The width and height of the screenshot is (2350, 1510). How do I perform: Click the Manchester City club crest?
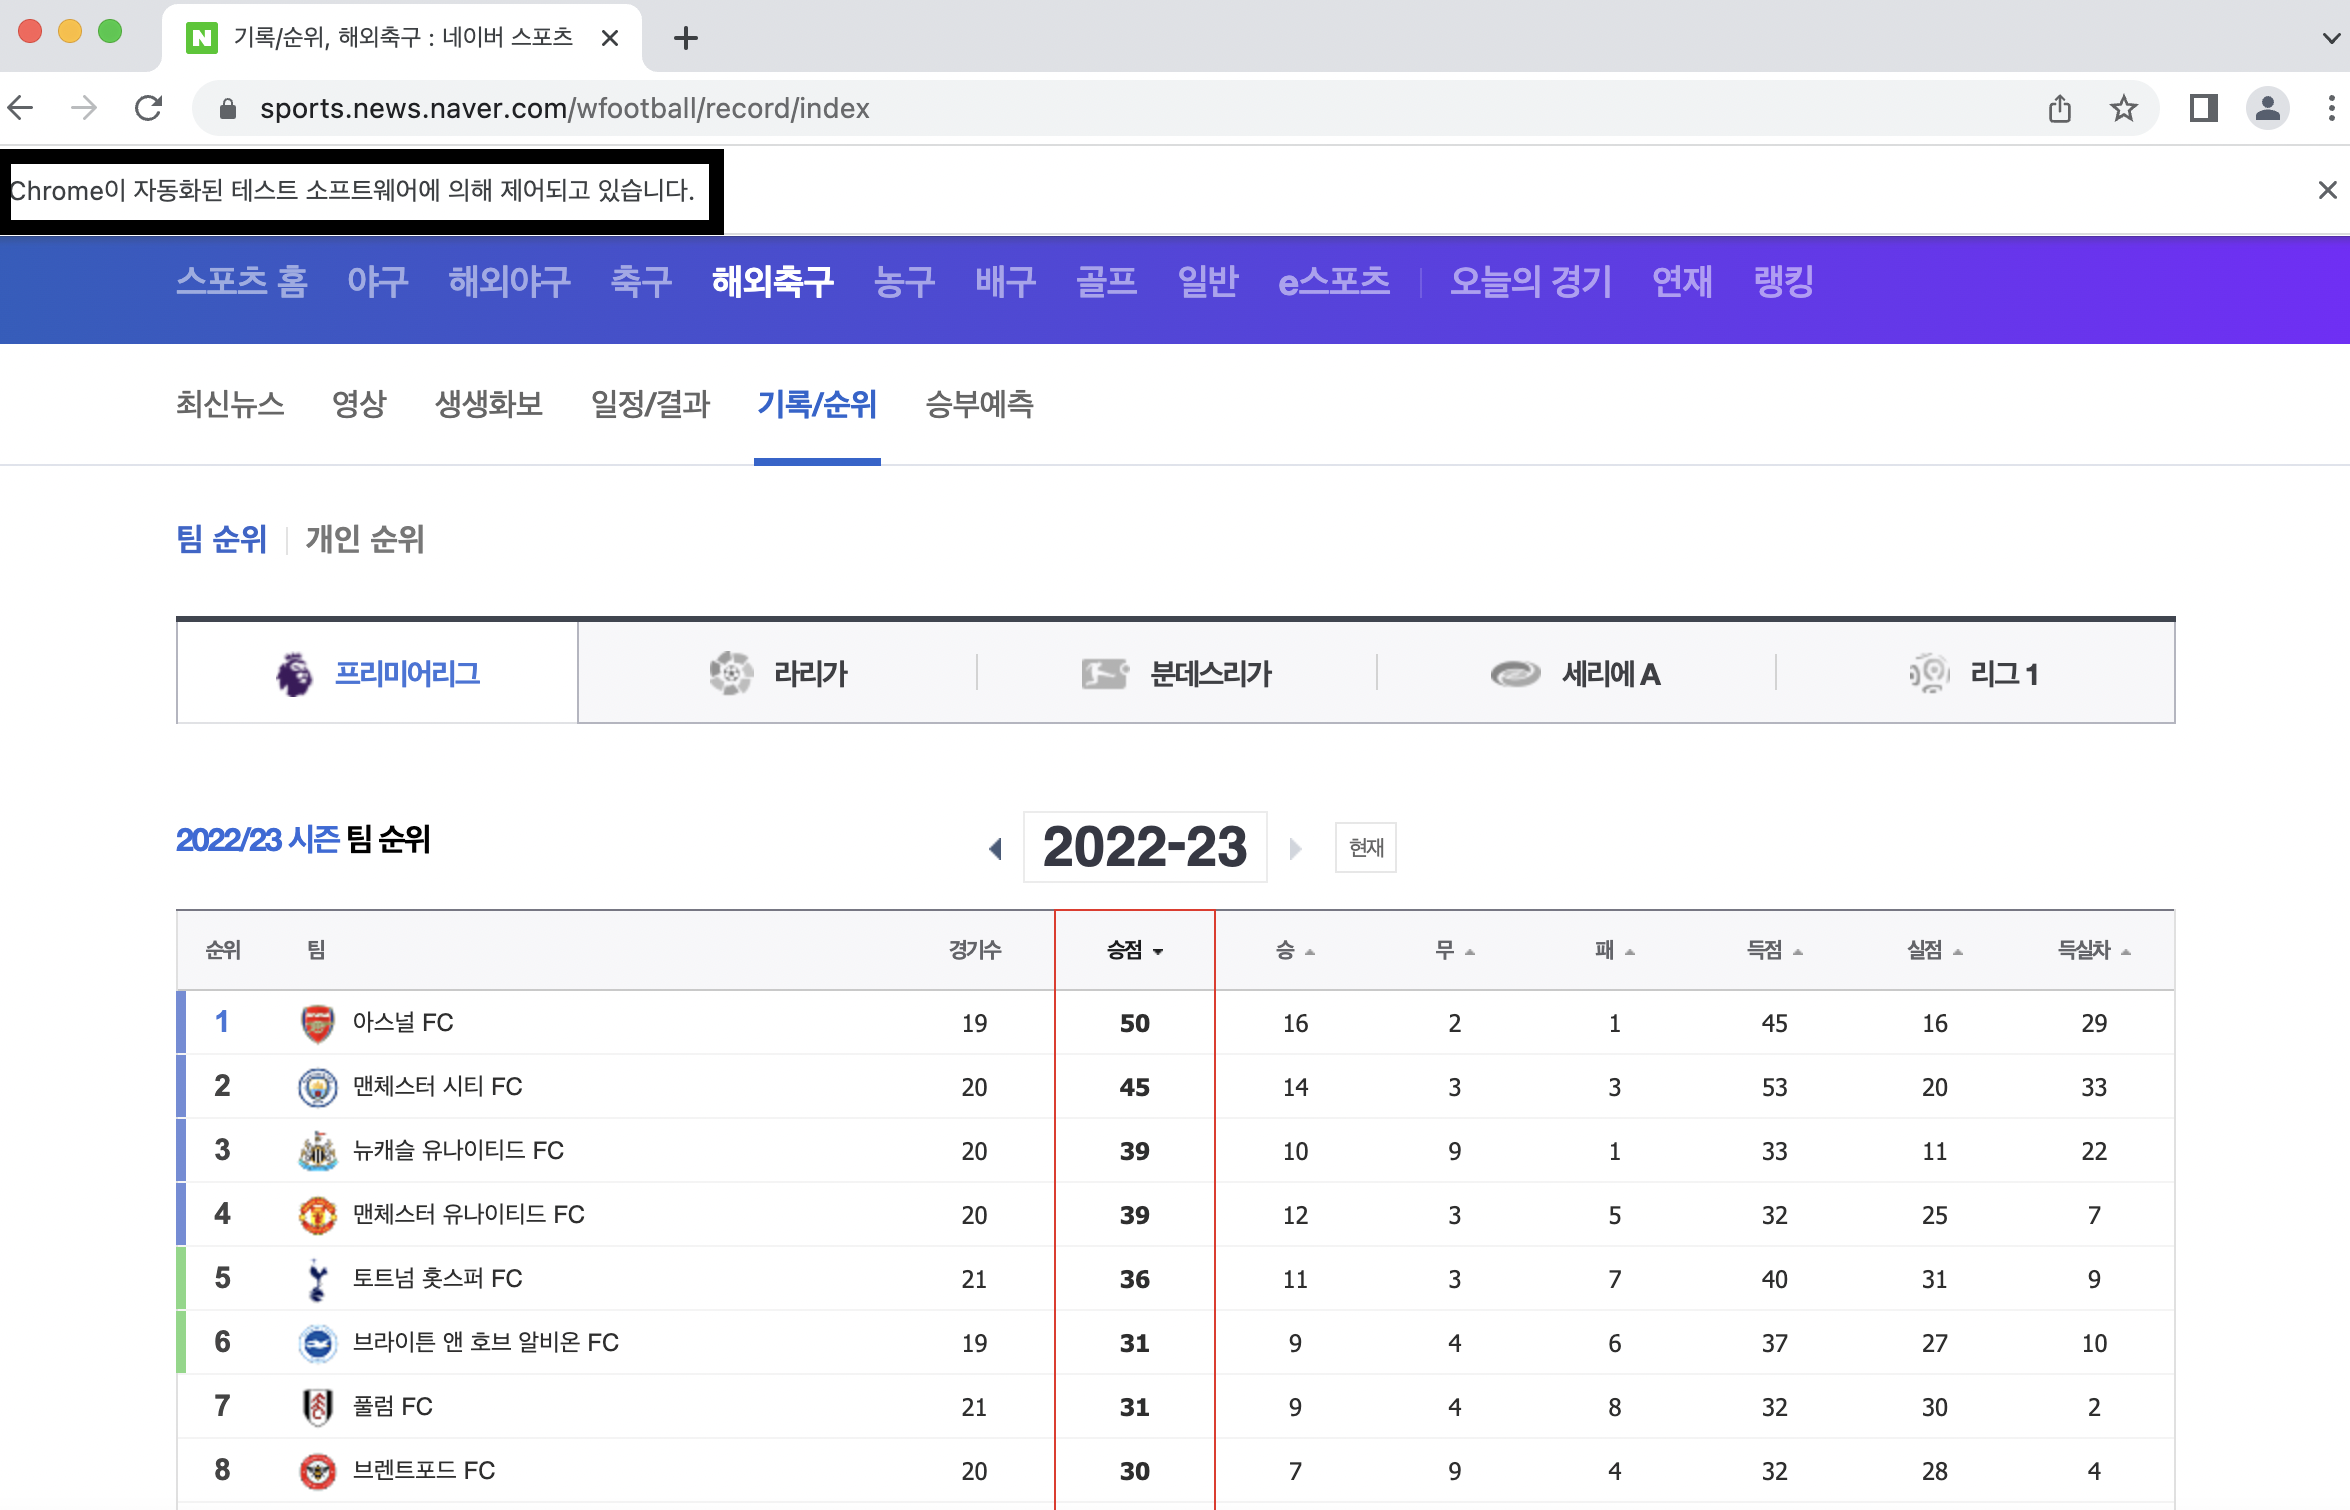click(x=317, y=1087)
